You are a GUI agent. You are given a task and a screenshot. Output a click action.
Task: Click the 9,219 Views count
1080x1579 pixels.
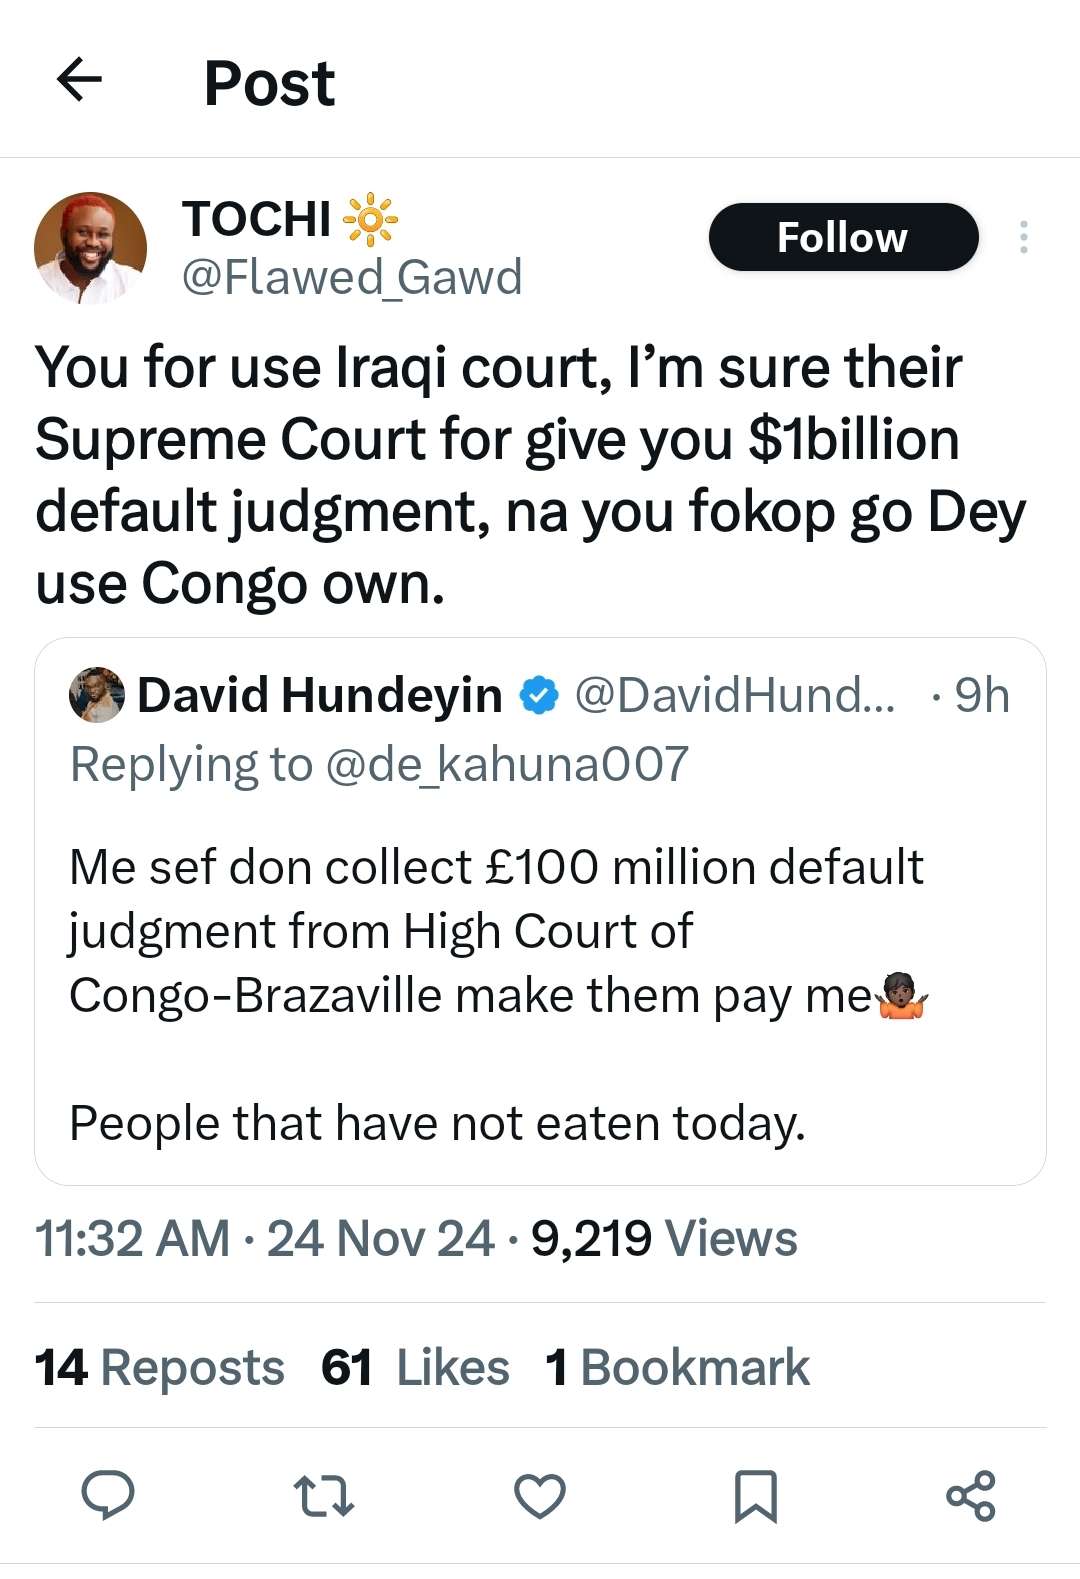pyautogui.click(x=664, y=1238)
